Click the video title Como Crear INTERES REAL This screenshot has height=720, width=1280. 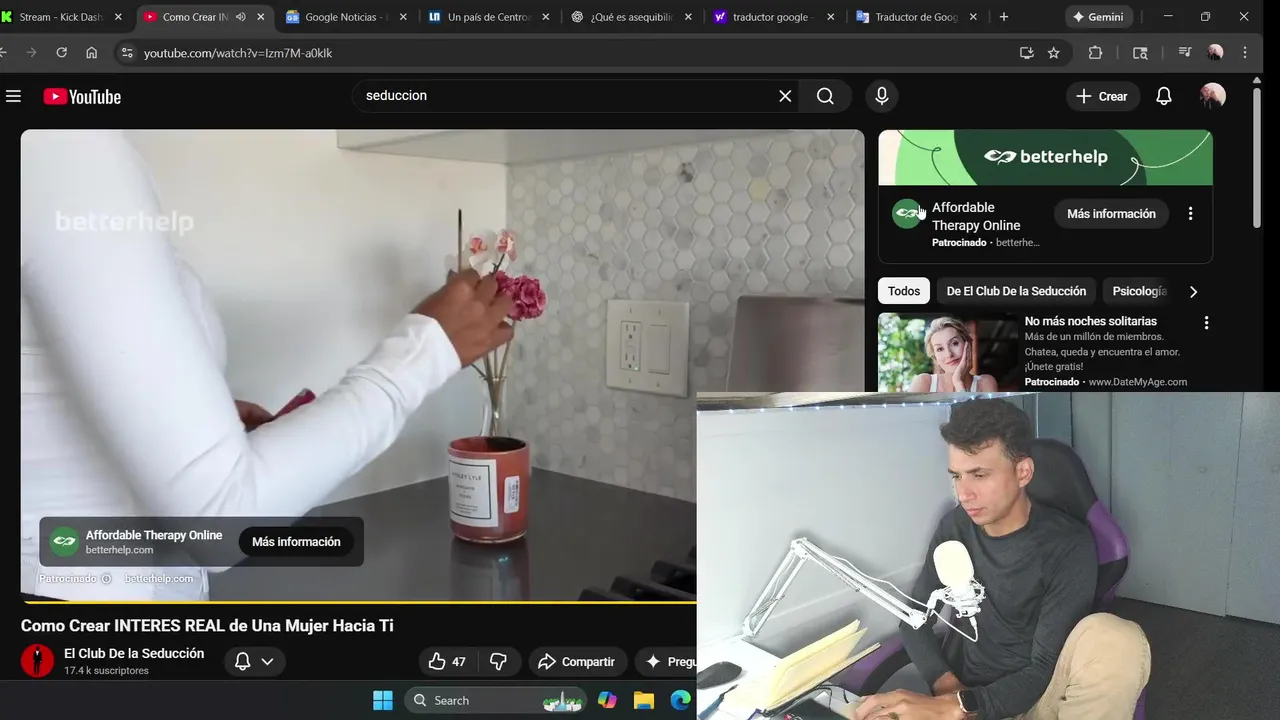(x=207, y=626)
